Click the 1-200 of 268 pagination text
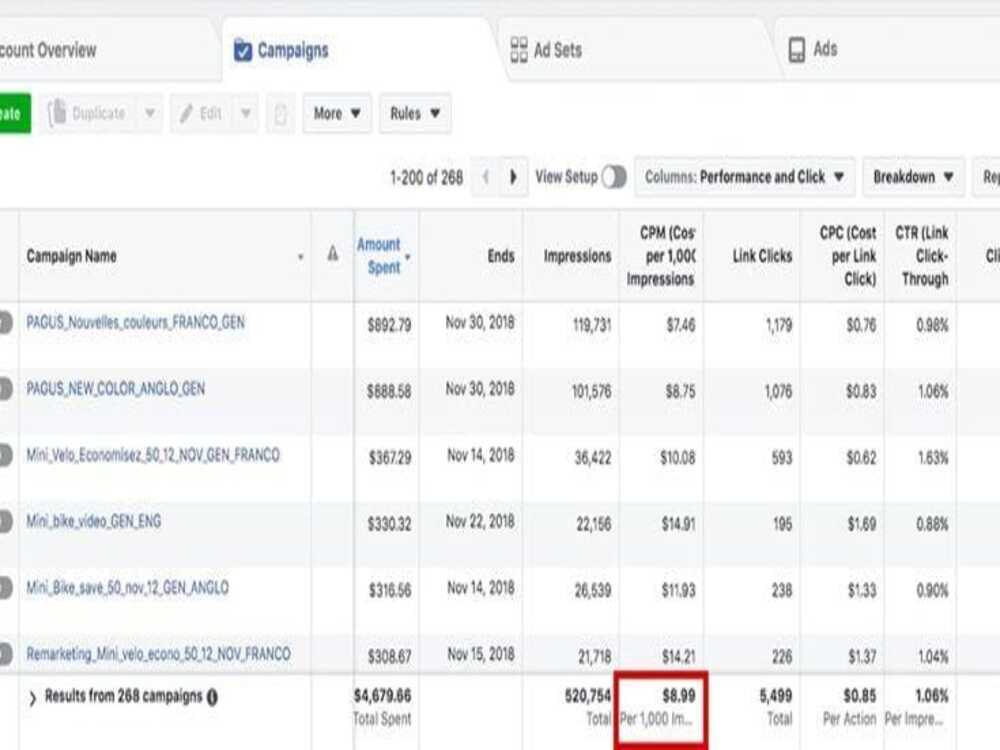 coord(426,177)
